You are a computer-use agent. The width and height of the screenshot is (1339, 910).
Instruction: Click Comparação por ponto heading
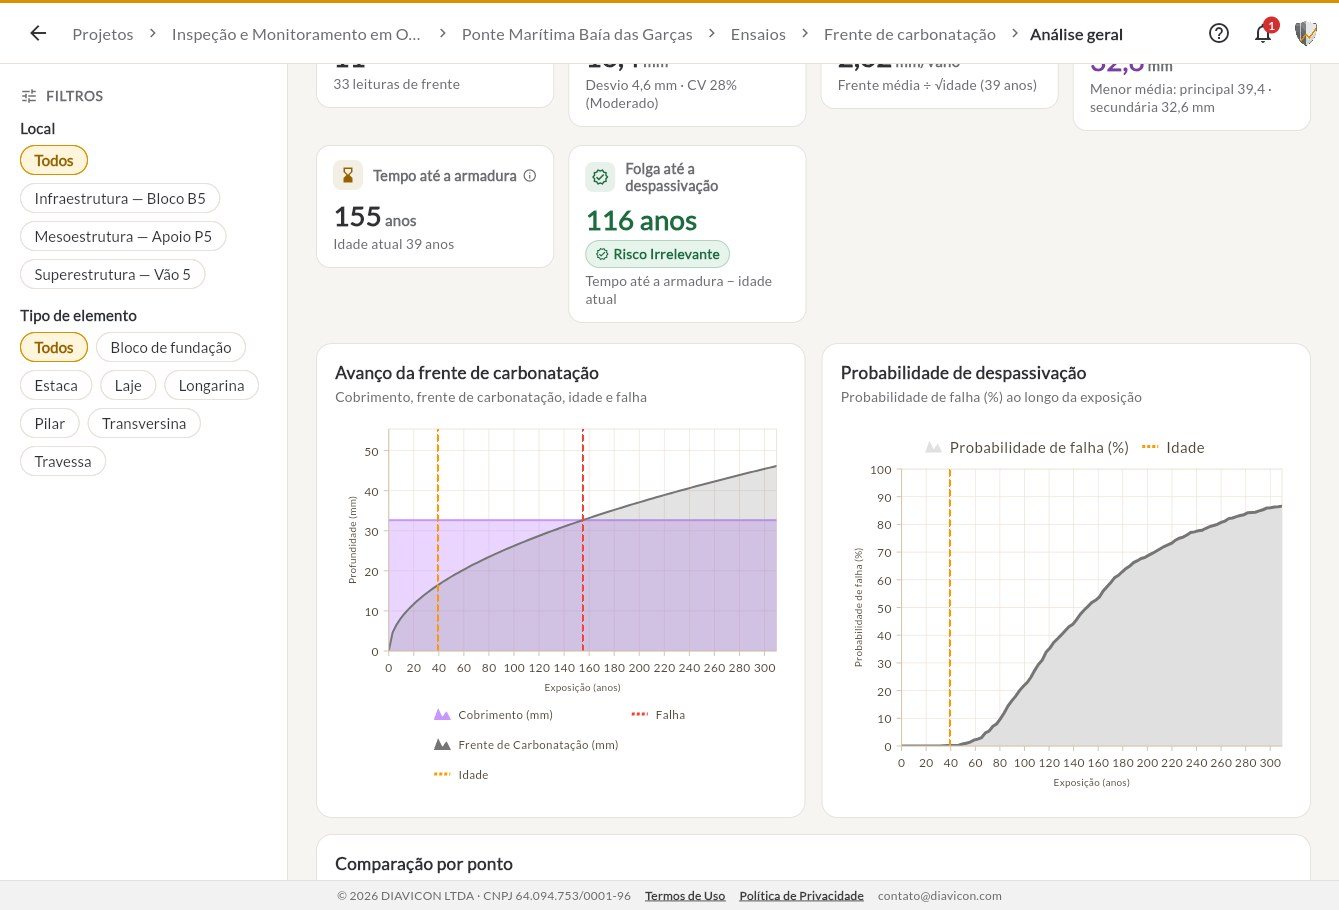(x=424, y=864)
